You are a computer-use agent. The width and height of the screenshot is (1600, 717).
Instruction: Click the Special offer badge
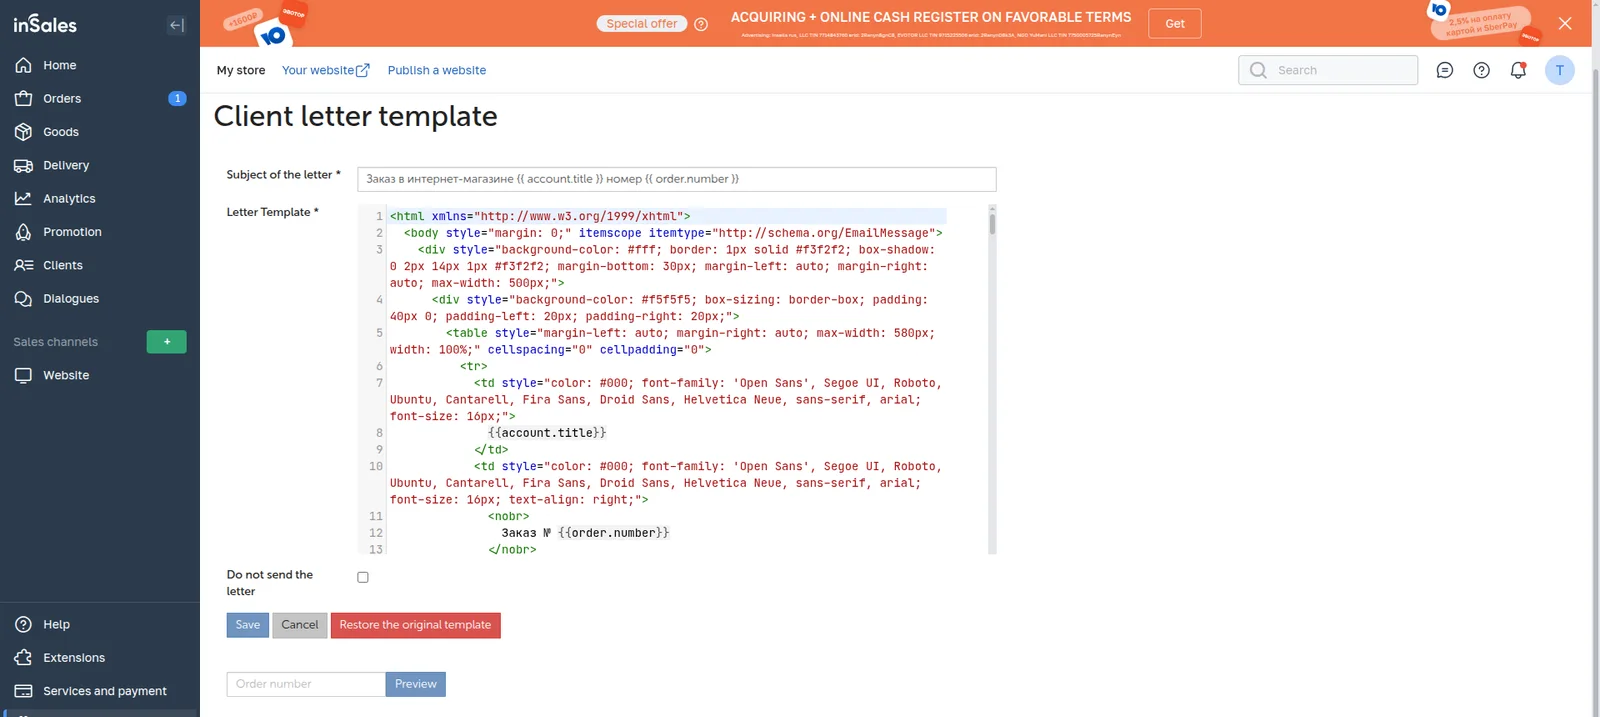point(641,24)
